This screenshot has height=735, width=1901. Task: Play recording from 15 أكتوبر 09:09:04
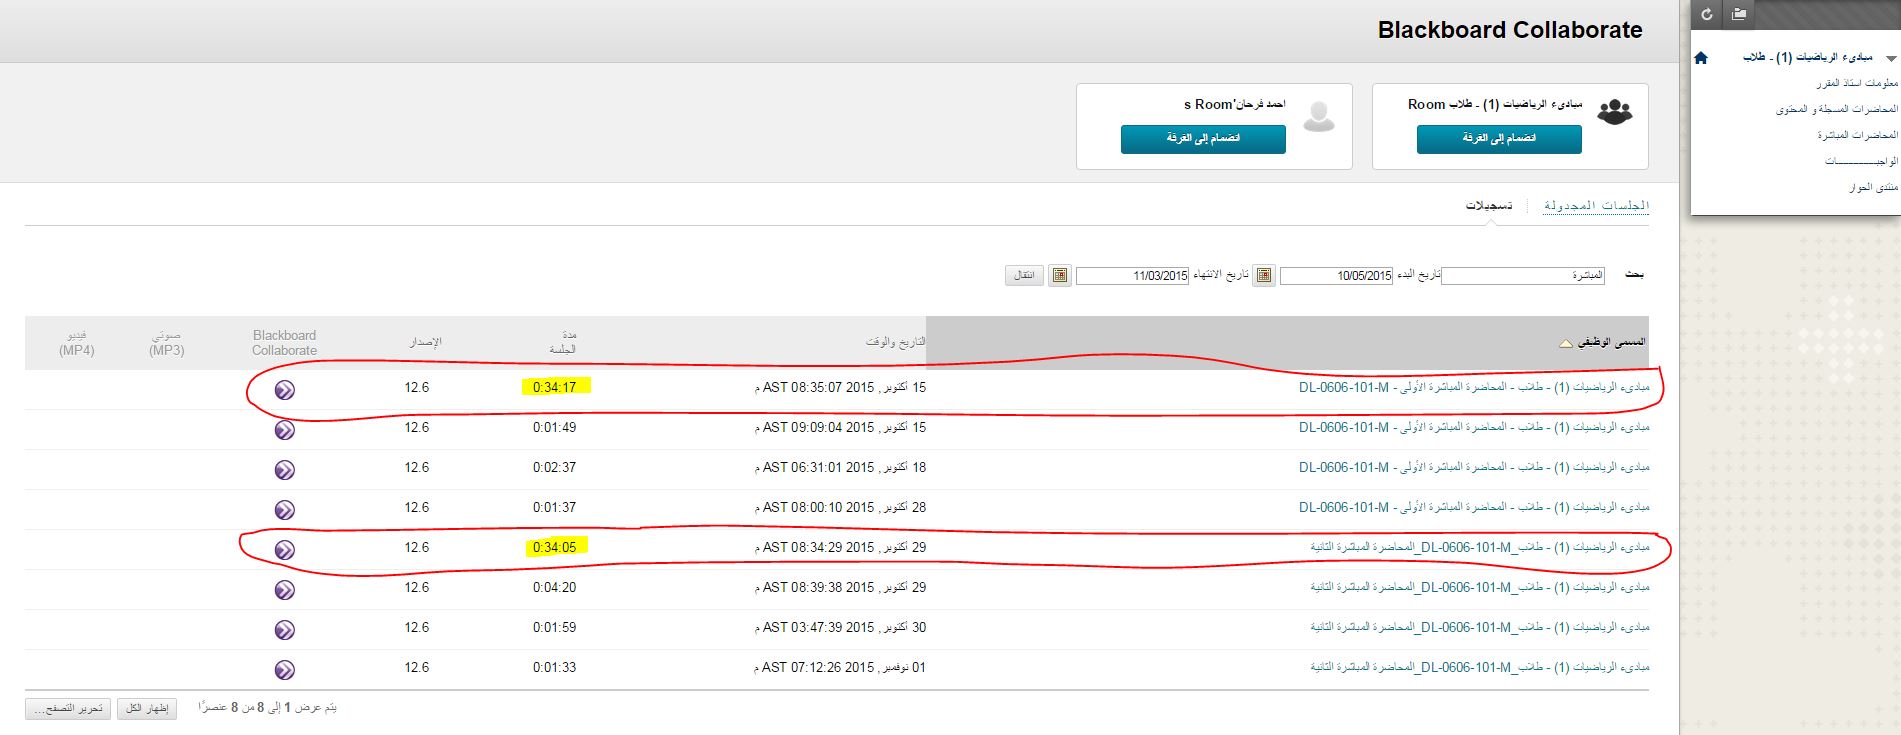tap(285, 429)
